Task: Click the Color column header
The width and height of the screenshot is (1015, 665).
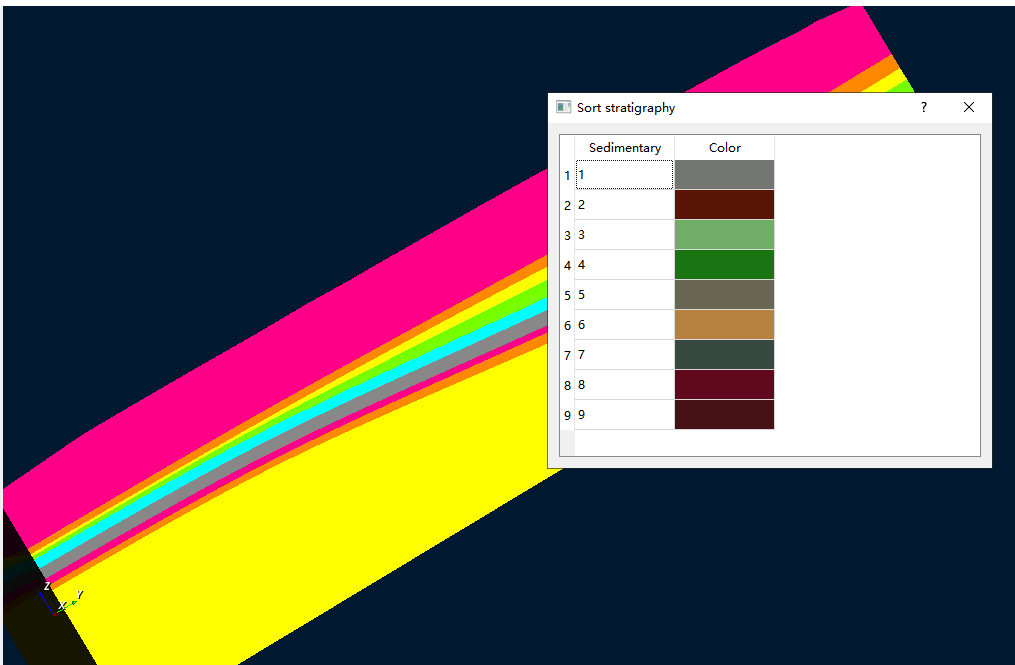Action: point(724,147)
